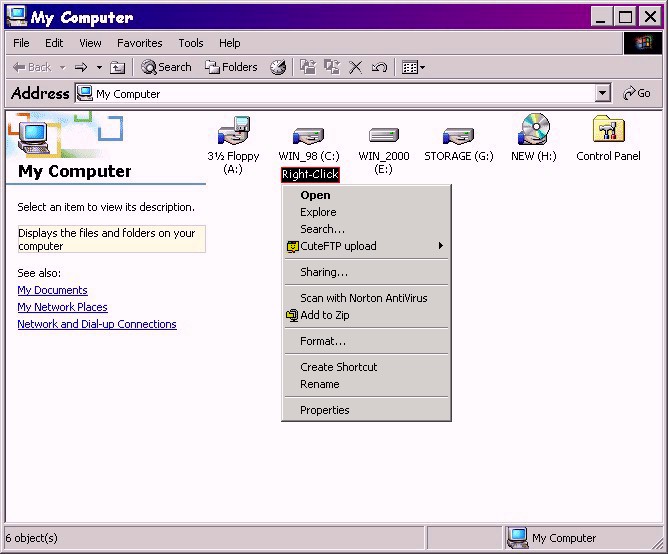Click the My Computer title bar icon
The width and height of the screenshot is (668, 554).
(x=17, y=17)
